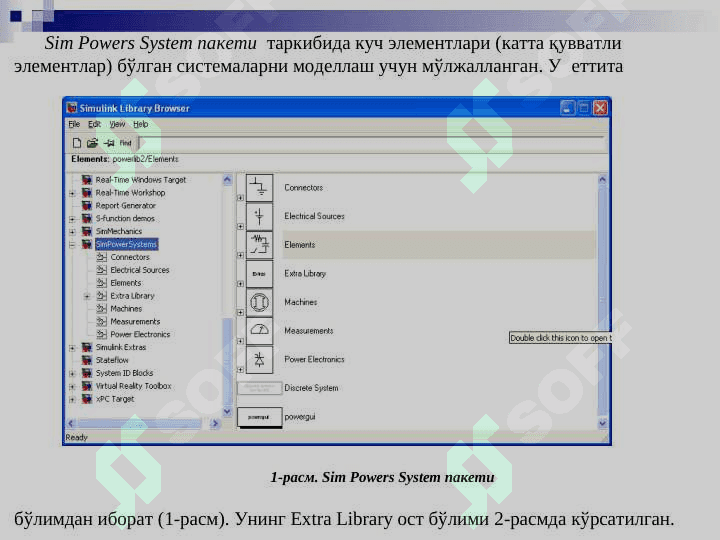The image size is (720, 540).
Task: Expand the xPC Target tree node
Action: [72, 399]
